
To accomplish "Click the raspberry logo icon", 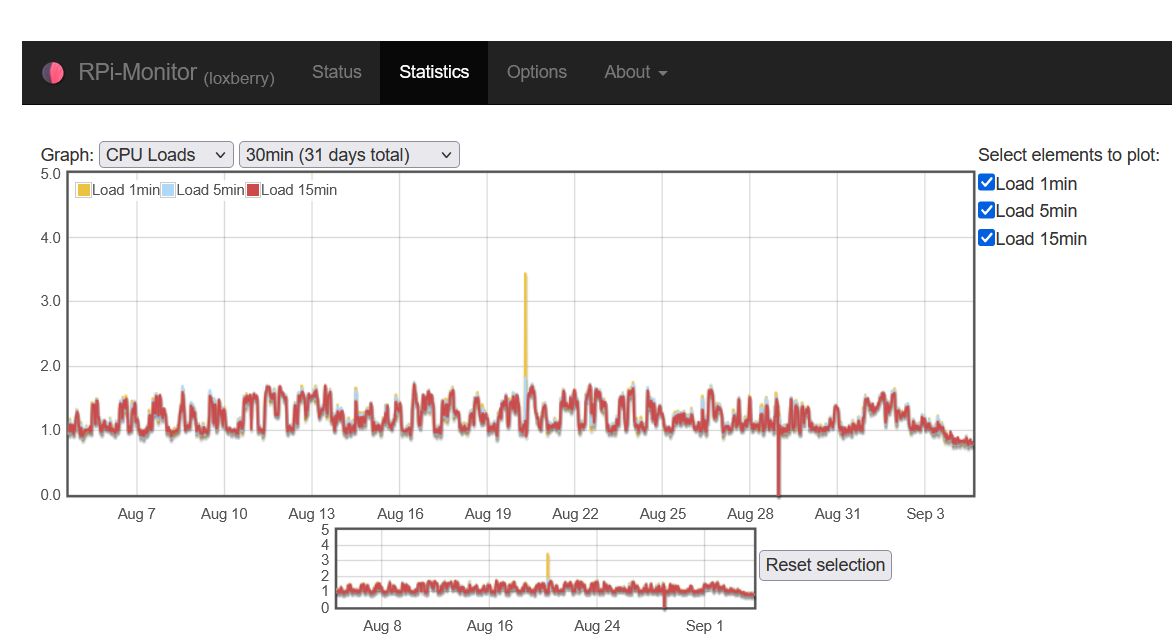I will [53, 73].
